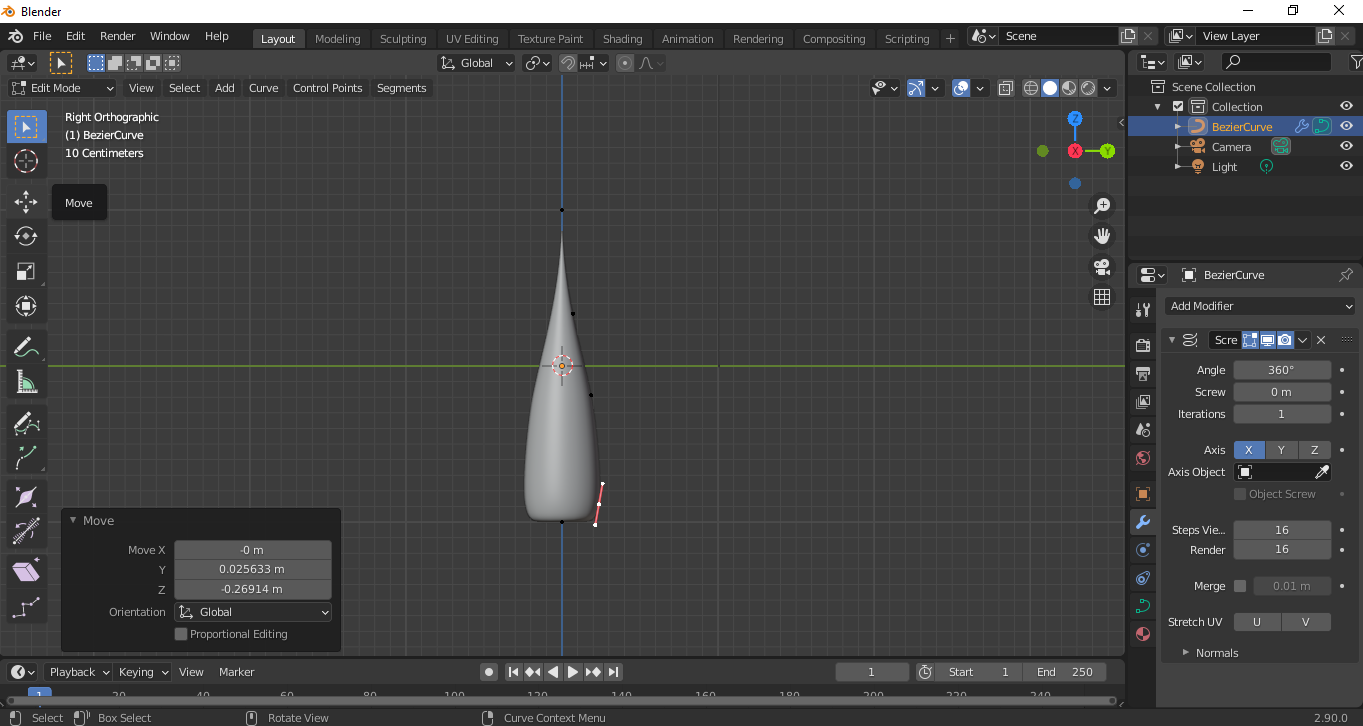Open the World Properties tab
The image size is (1363, 726).
click(x=1142, y=458)
